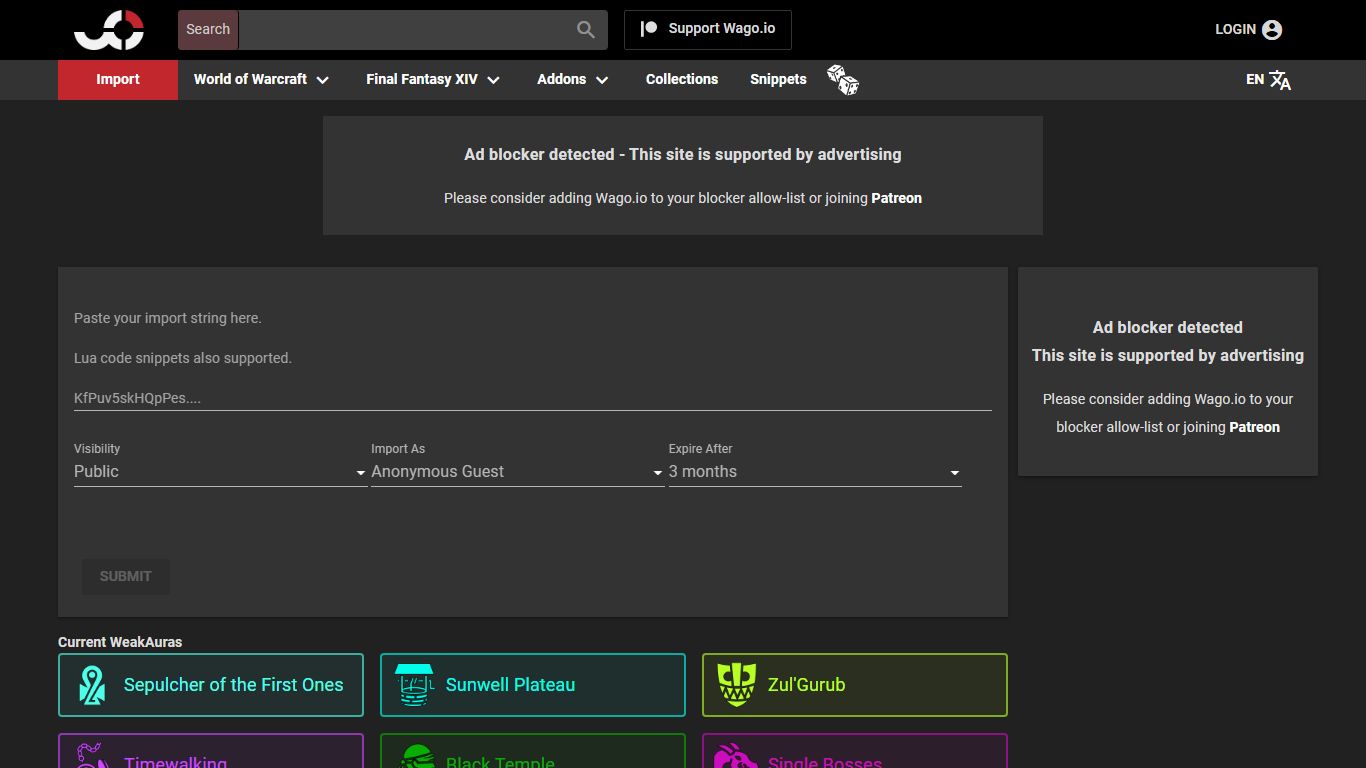
Task: Go to Collections
Action: click(682, 80)
